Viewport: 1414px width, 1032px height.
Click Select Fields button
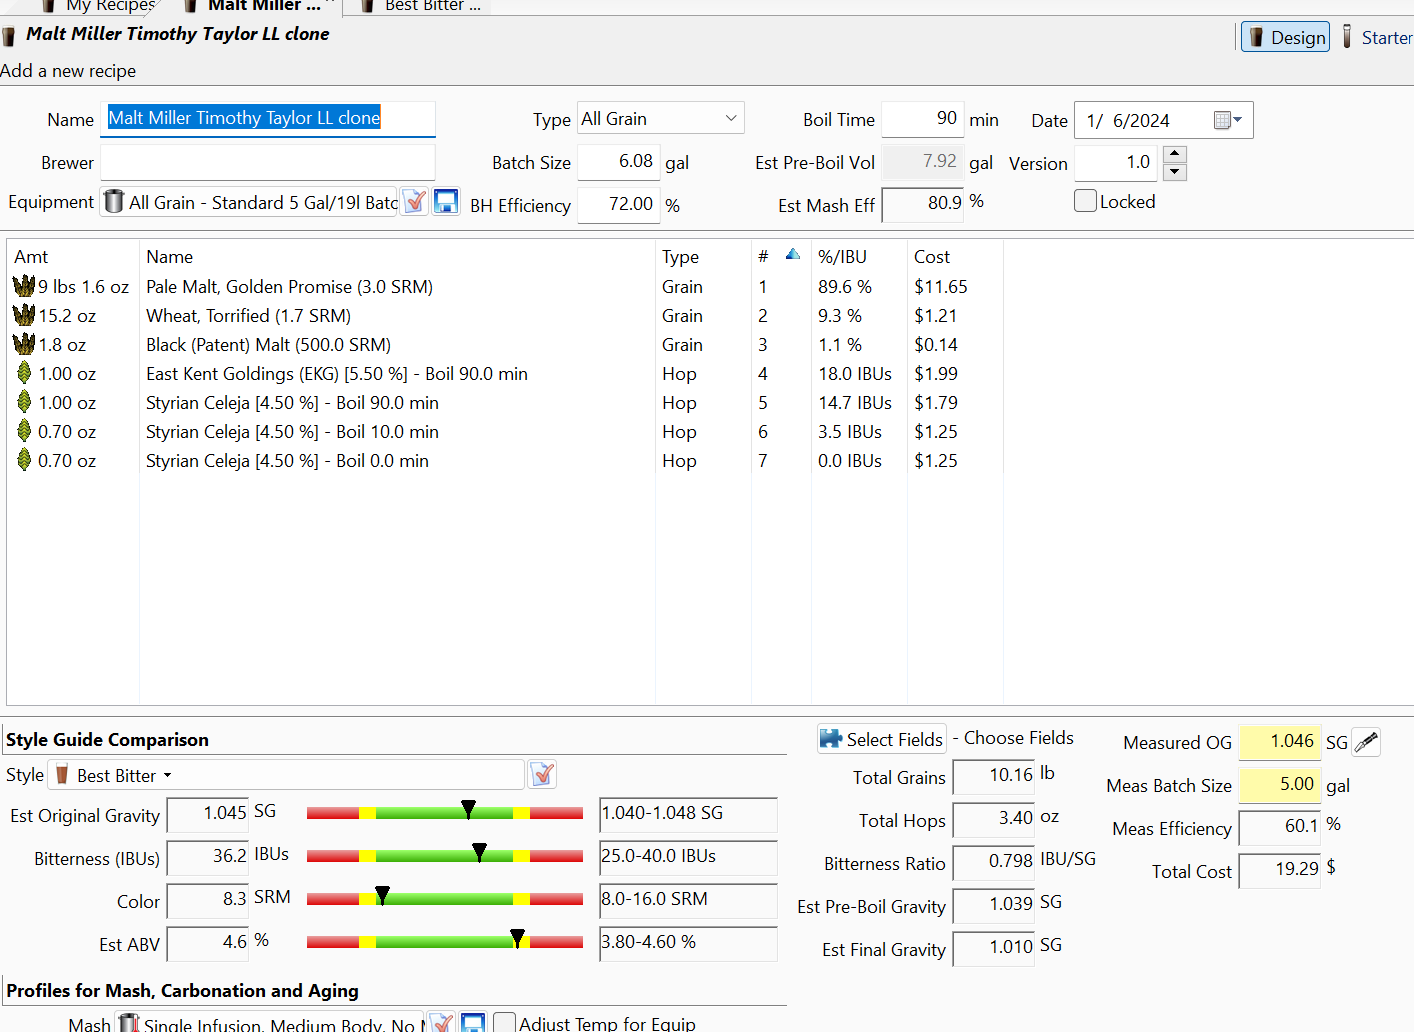pyautogui.click(x=881, y=739)
